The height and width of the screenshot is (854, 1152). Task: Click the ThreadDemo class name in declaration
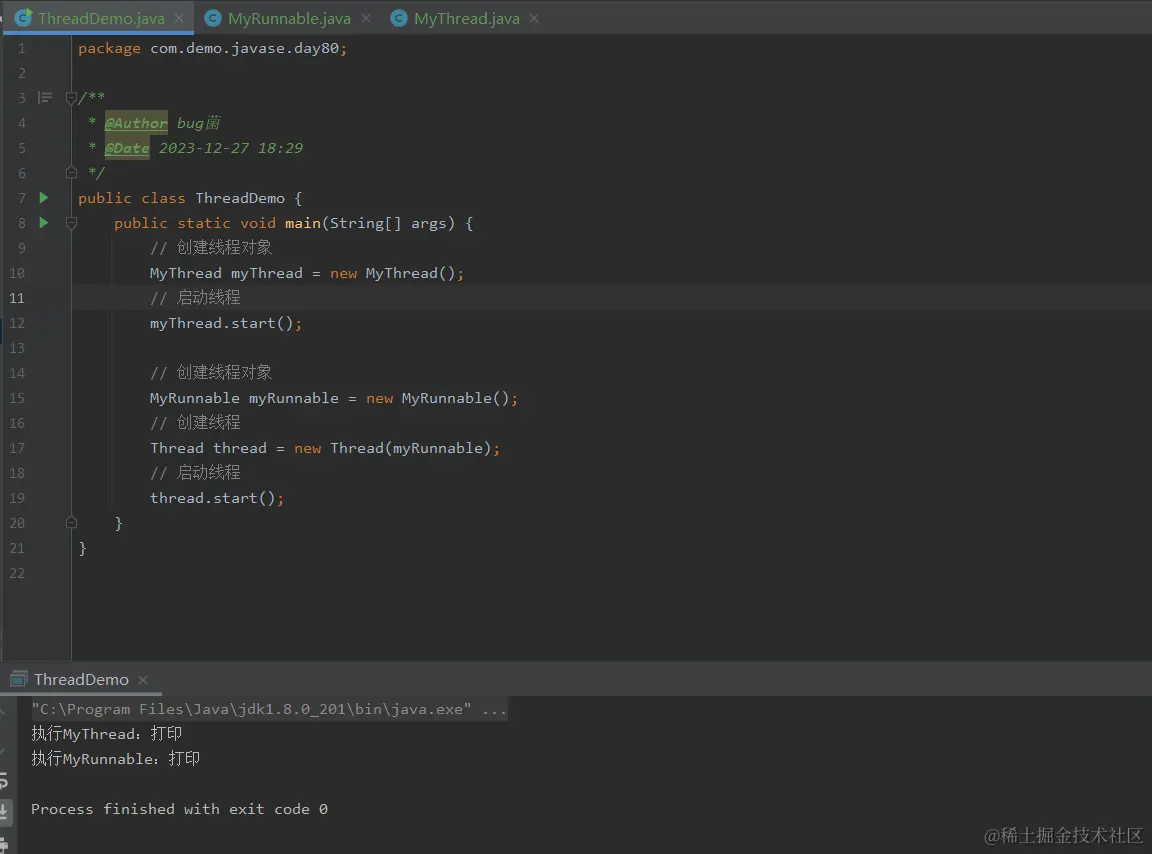240,198
